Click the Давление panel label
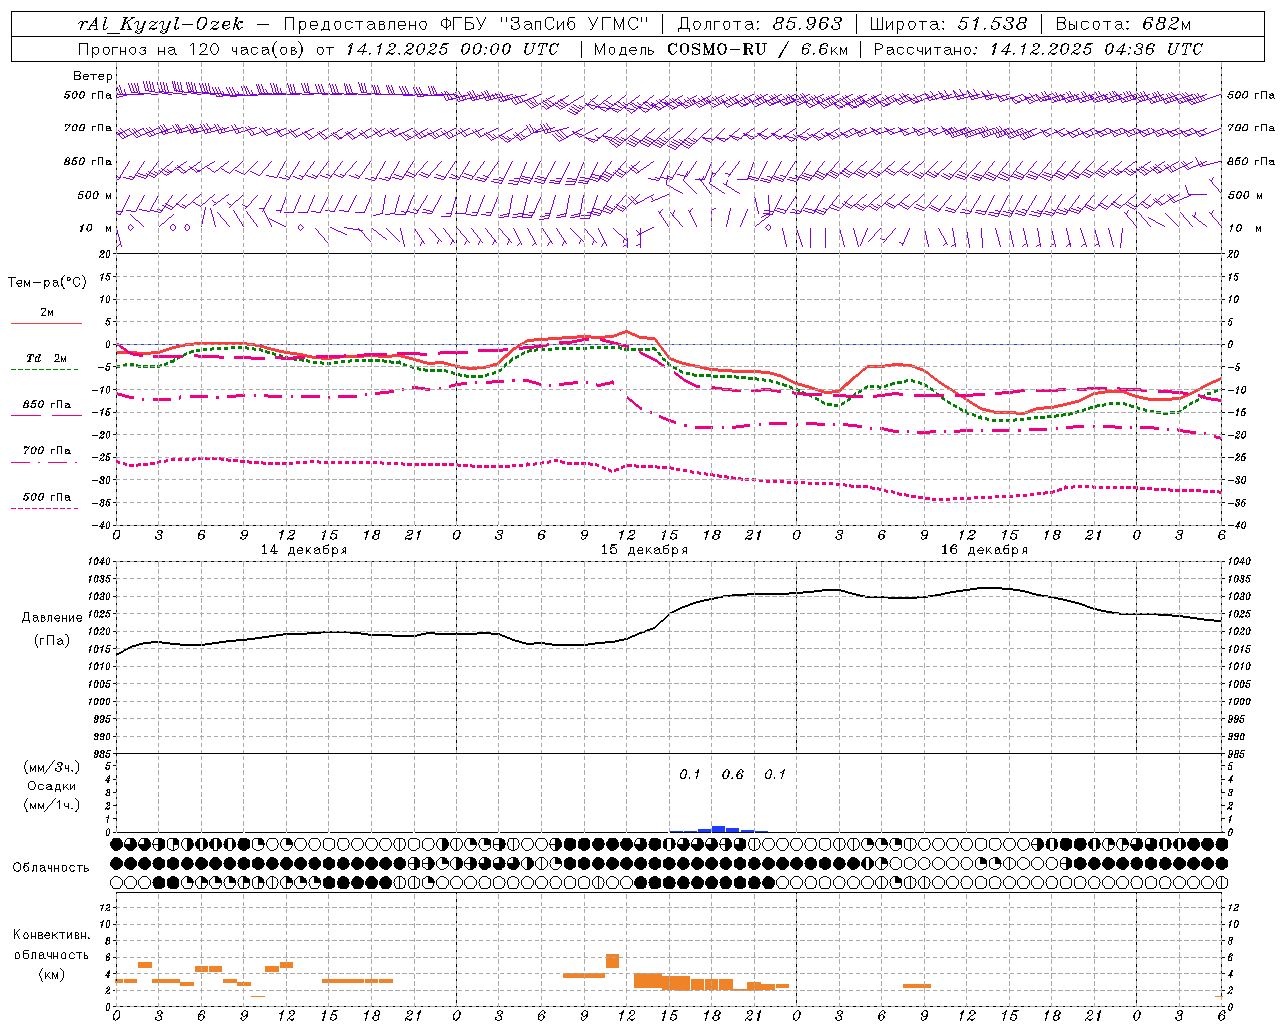The height and width of the screenshot is (1024, 1280). pyautogui.click(x=52, y=618)
